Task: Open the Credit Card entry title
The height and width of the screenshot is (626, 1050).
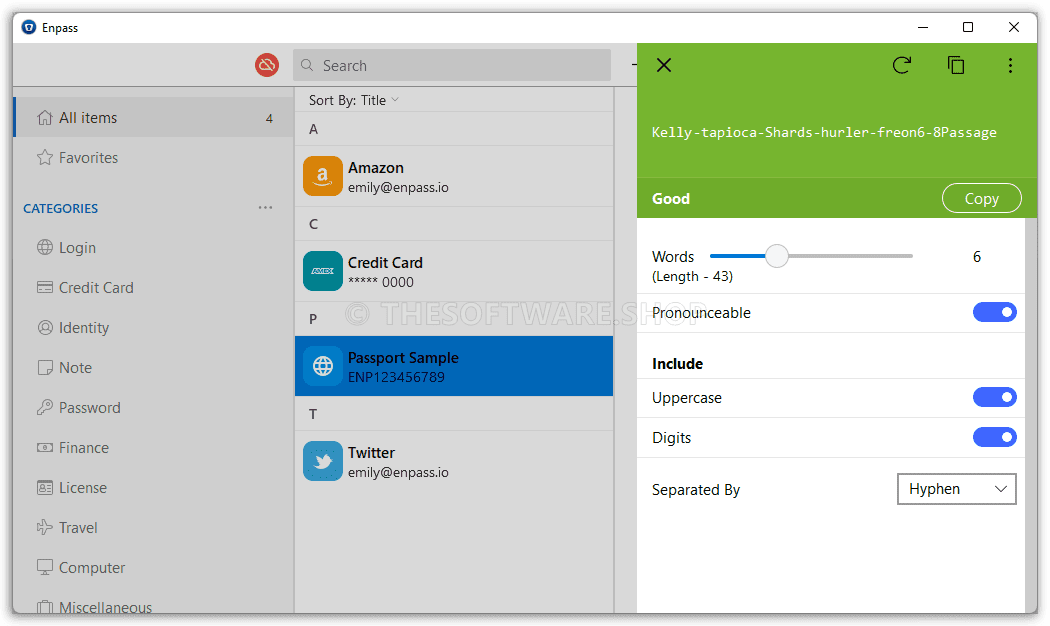Action: tap(385, 262)
